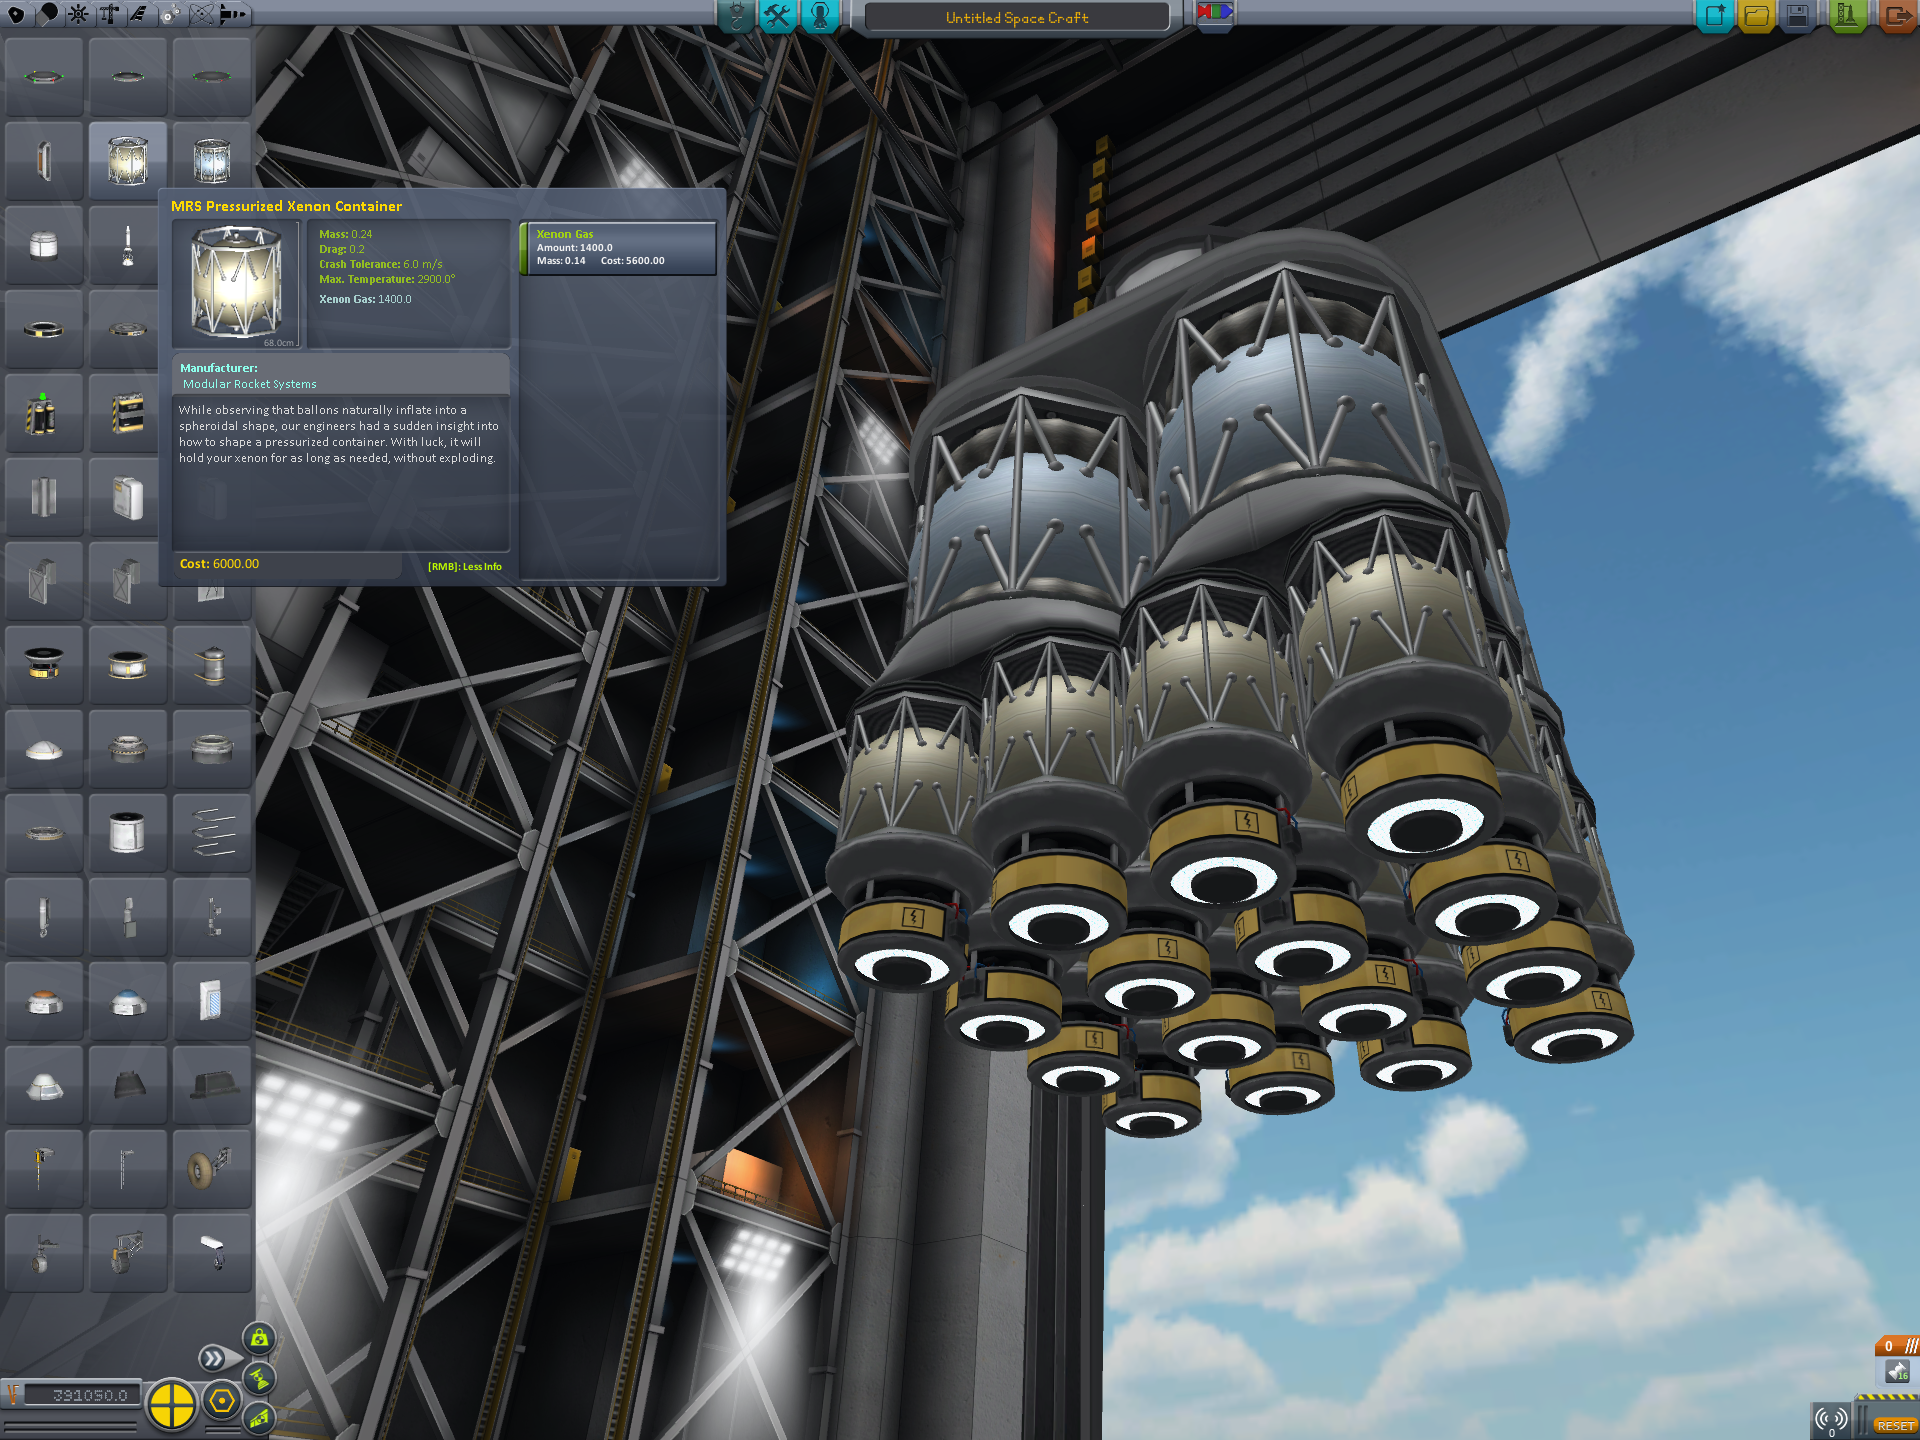Image resolution: width=1920 pixels, height=1440 pixels.
Task: Pick the third hexagonal plate part
Action: 212,77
